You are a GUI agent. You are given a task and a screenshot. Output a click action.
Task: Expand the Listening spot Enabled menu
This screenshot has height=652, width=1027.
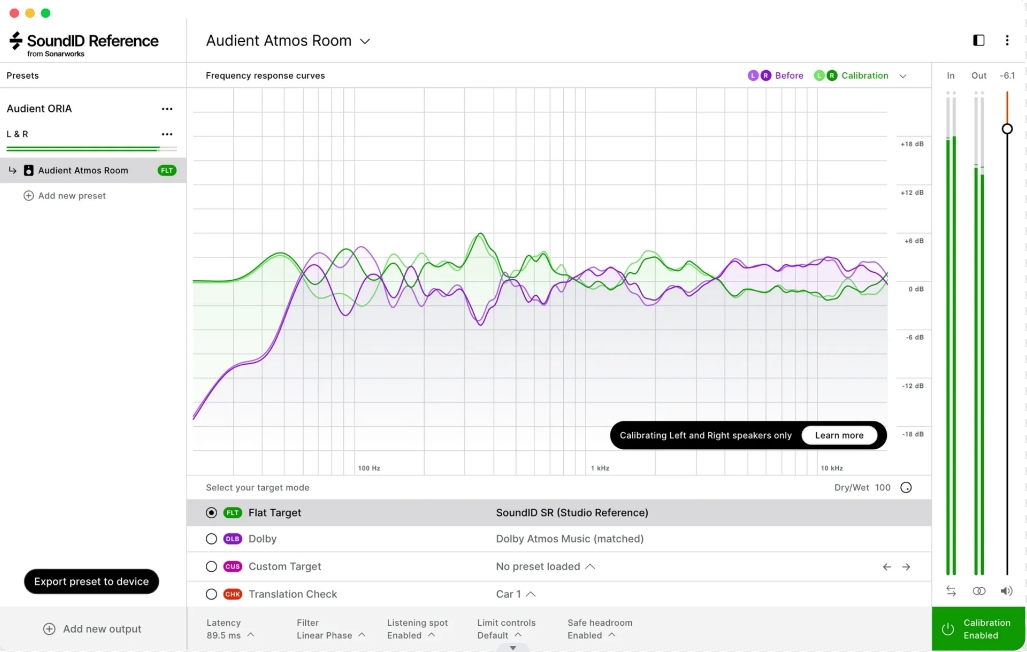coord(417,629)
